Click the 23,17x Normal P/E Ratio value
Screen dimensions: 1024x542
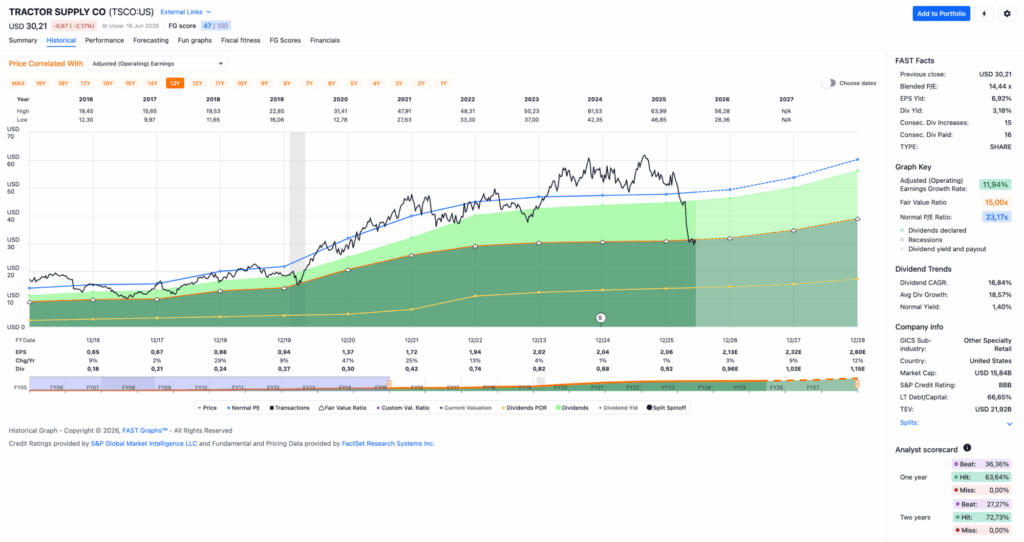tap(997, 217)
